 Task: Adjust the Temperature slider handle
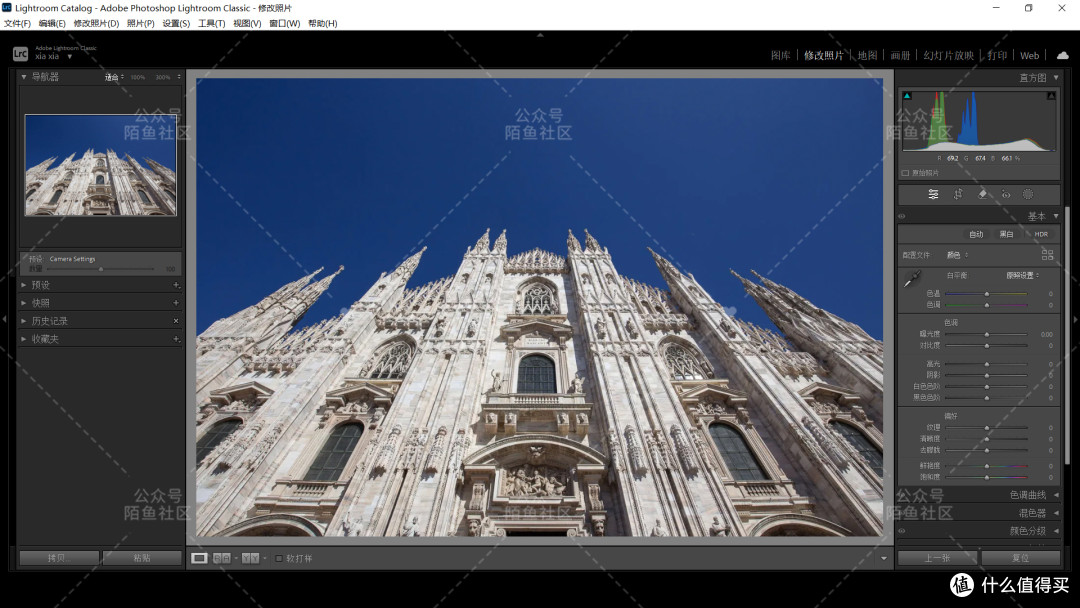pyautogui.click(x=986, y=294)
